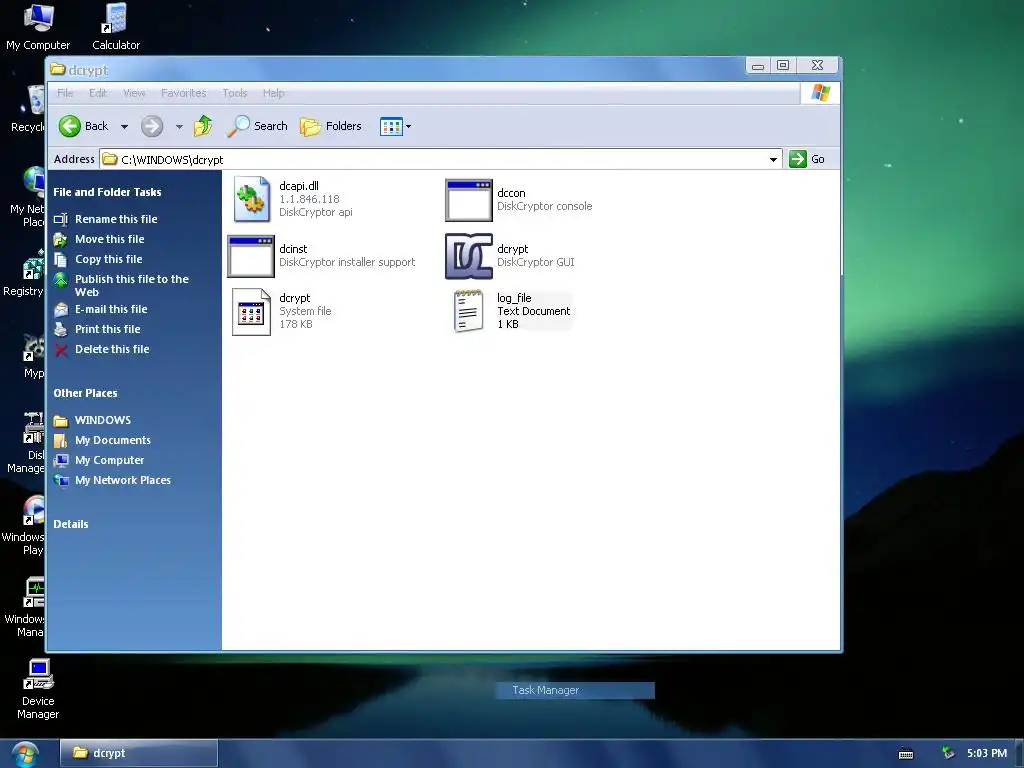Open the File menu
Viewport: 1024px width, 768px height.
click(65, 93)
